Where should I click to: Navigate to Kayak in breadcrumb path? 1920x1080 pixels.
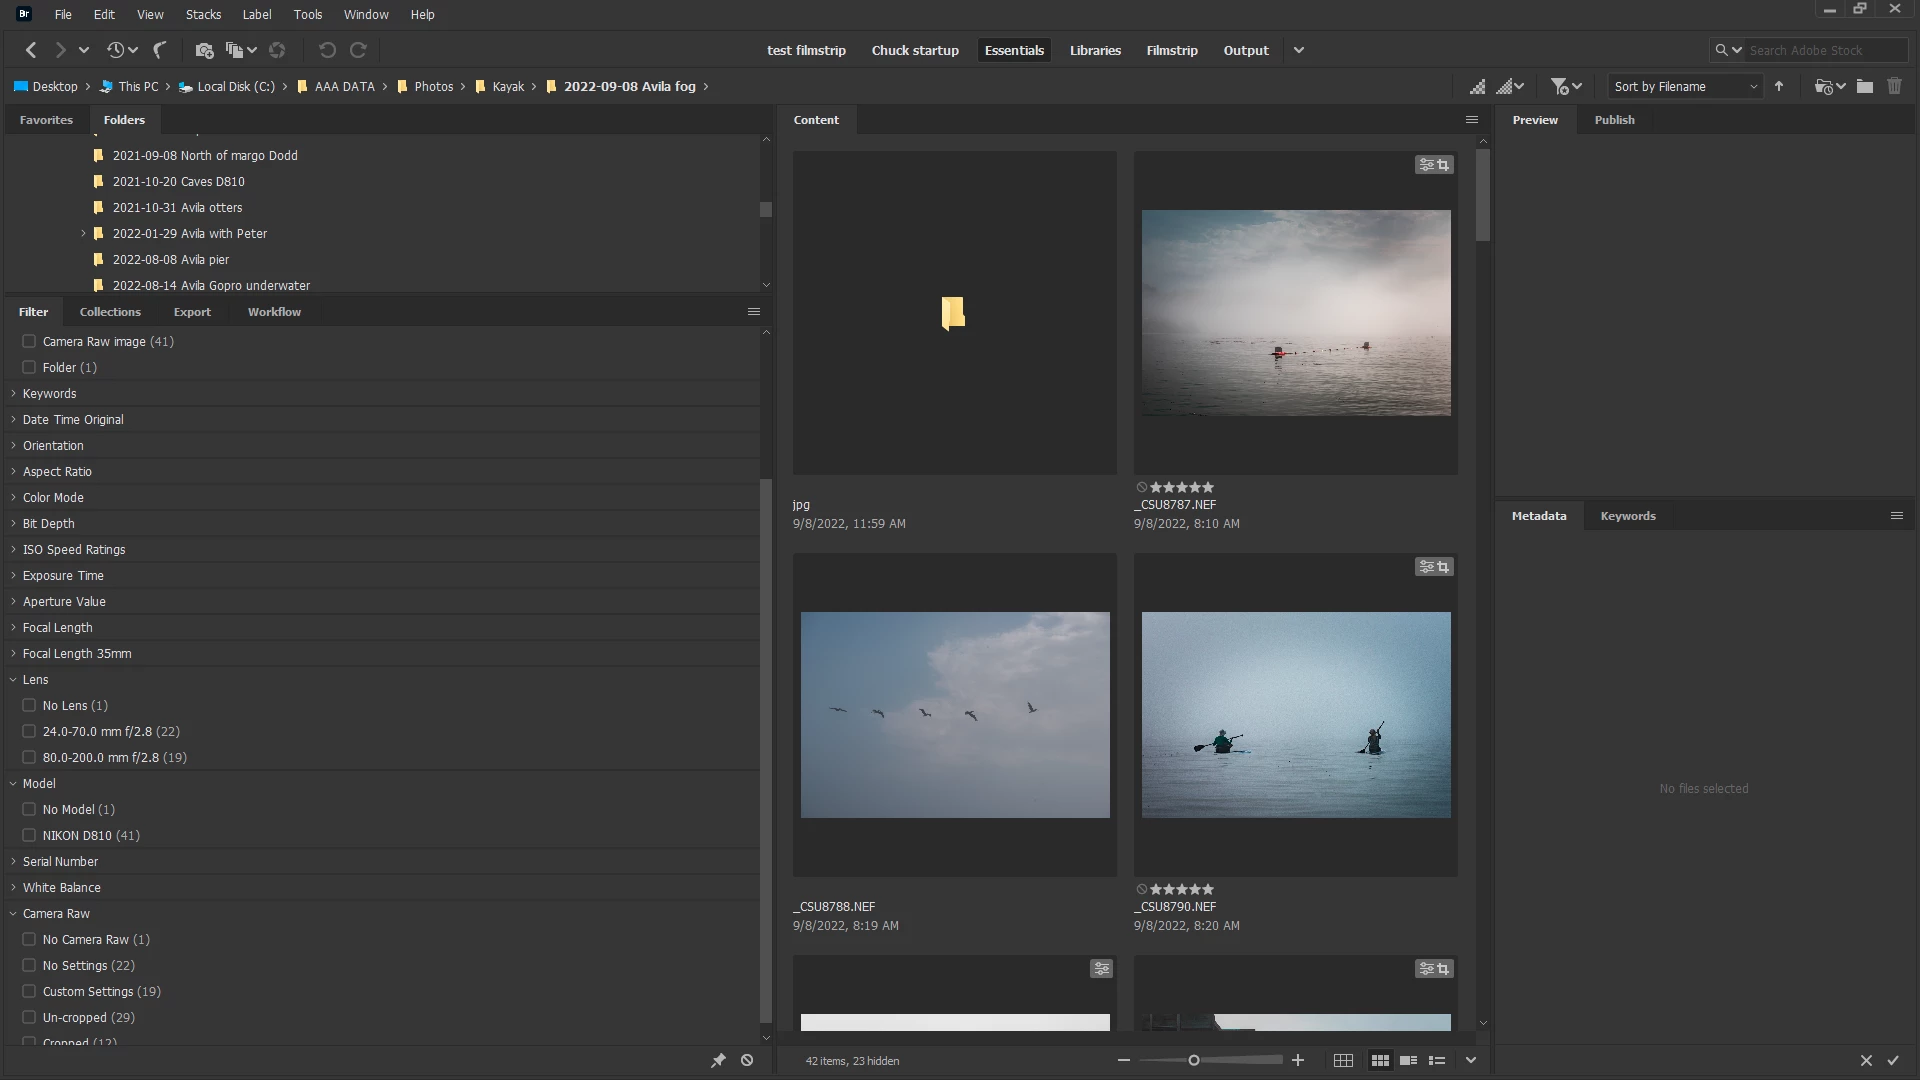508,87
